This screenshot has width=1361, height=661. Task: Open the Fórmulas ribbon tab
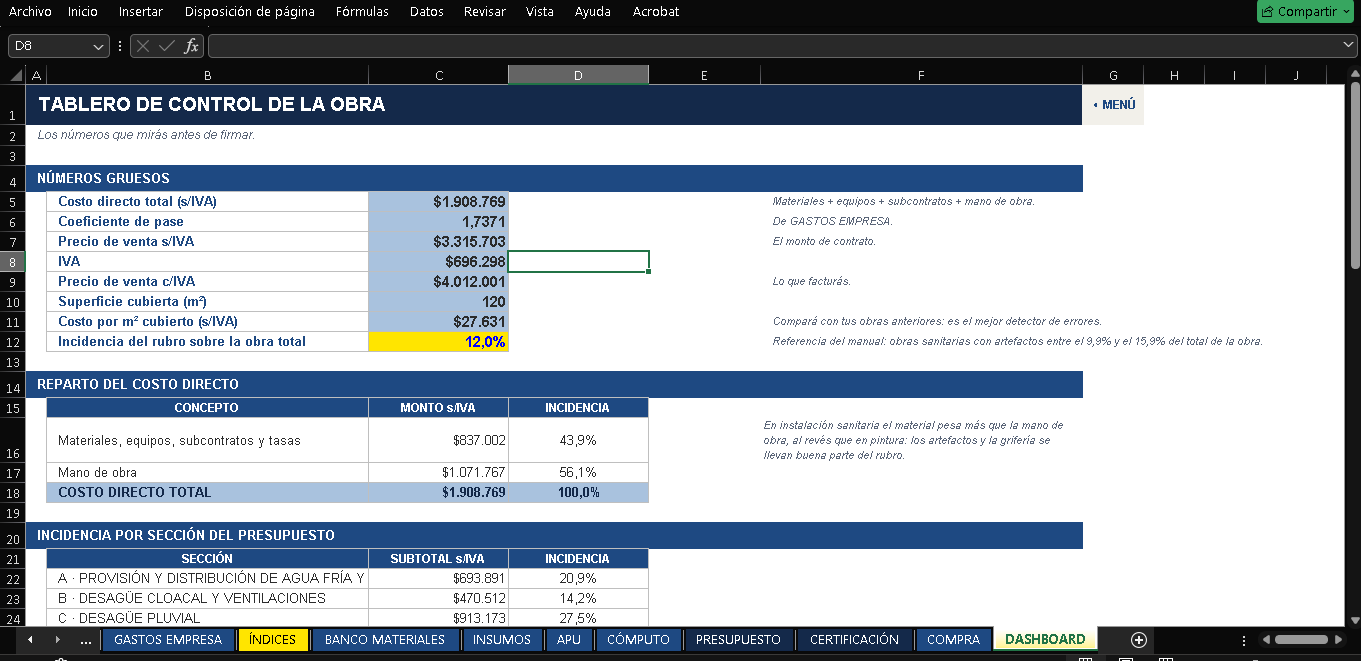click(362, 12)
